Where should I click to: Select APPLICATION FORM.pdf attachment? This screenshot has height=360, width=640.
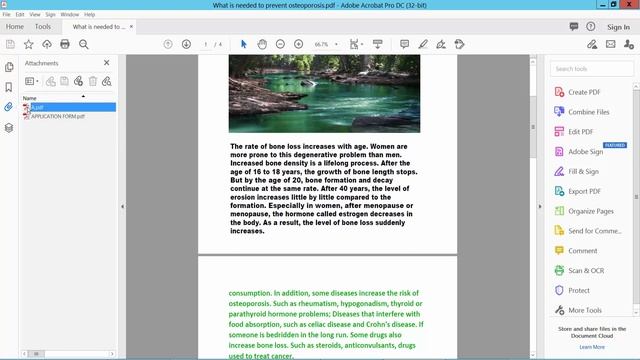[57, 116]
